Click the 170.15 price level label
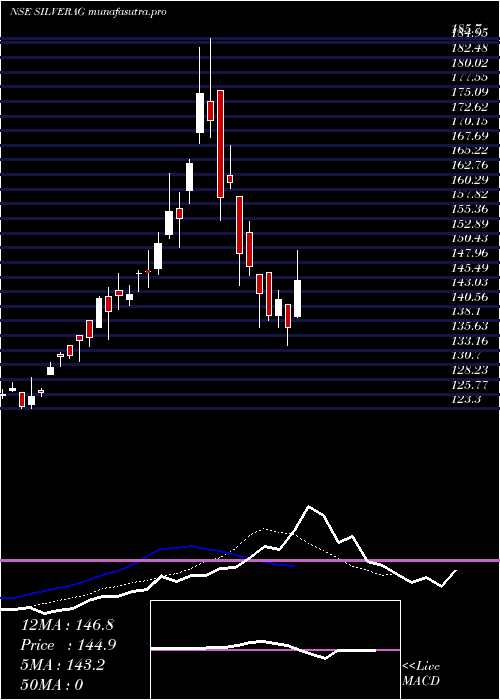 (469, 121)
